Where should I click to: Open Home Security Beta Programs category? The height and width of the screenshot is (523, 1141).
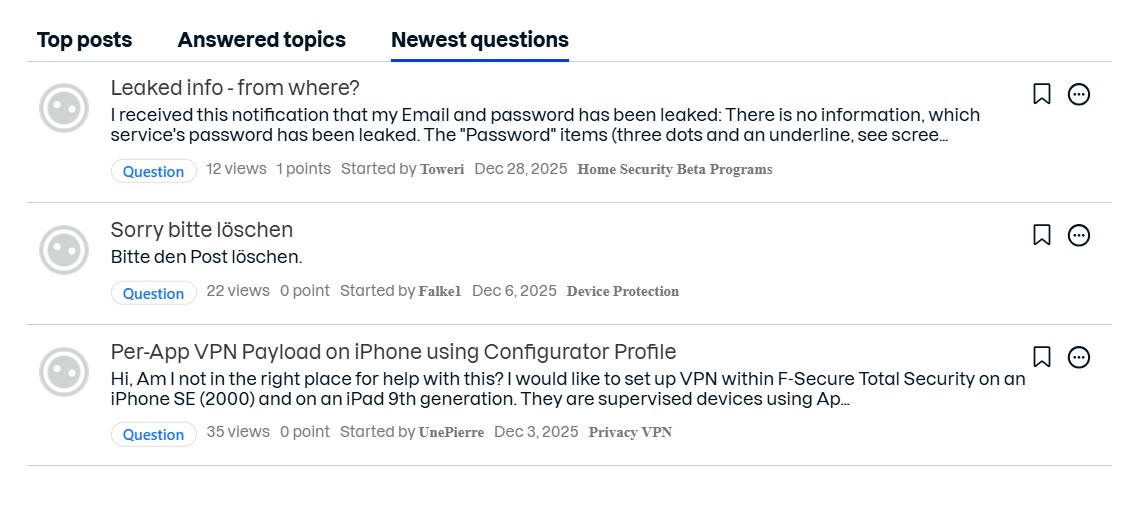674,169
